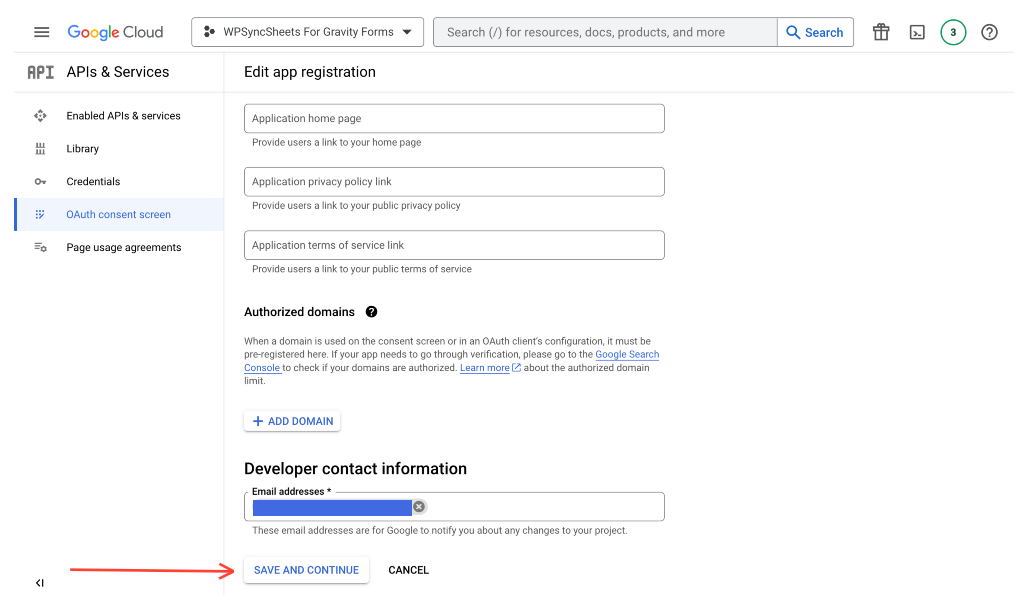Open the navigation hamburger menu
This screenshot has height=609, width=1028.
pyautogui.click(x=41, y=31)
